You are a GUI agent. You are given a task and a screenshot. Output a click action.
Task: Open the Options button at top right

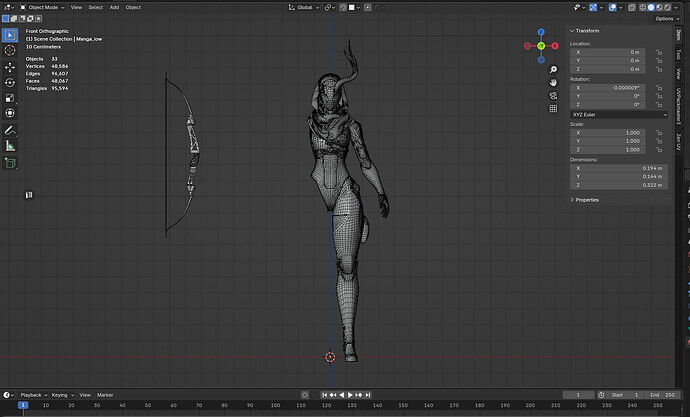(664, 18)
